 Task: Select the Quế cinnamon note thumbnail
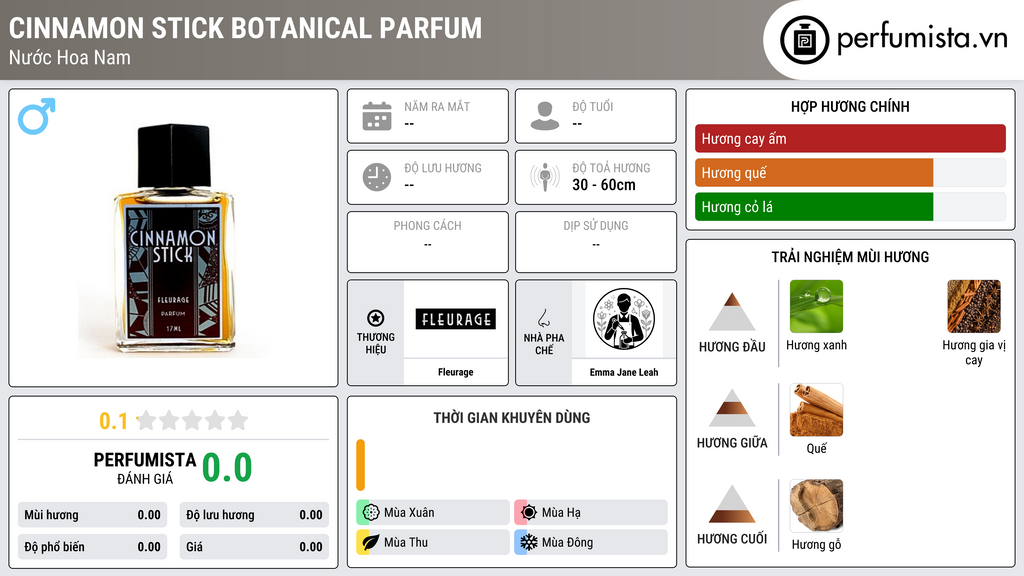coord(816,410)
